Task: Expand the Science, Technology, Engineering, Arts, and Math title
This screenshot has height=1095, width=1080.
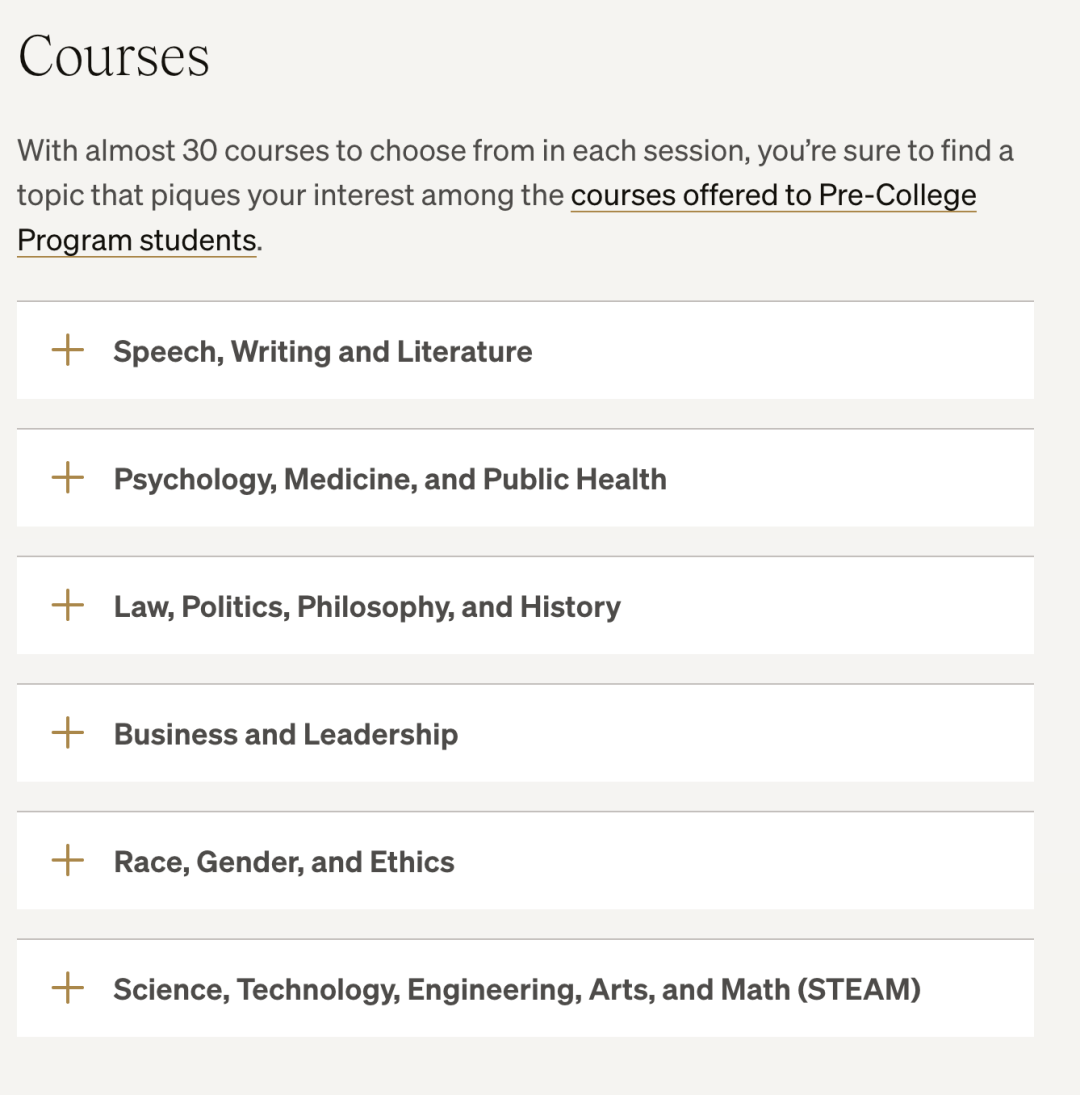Action: point(516,990)
